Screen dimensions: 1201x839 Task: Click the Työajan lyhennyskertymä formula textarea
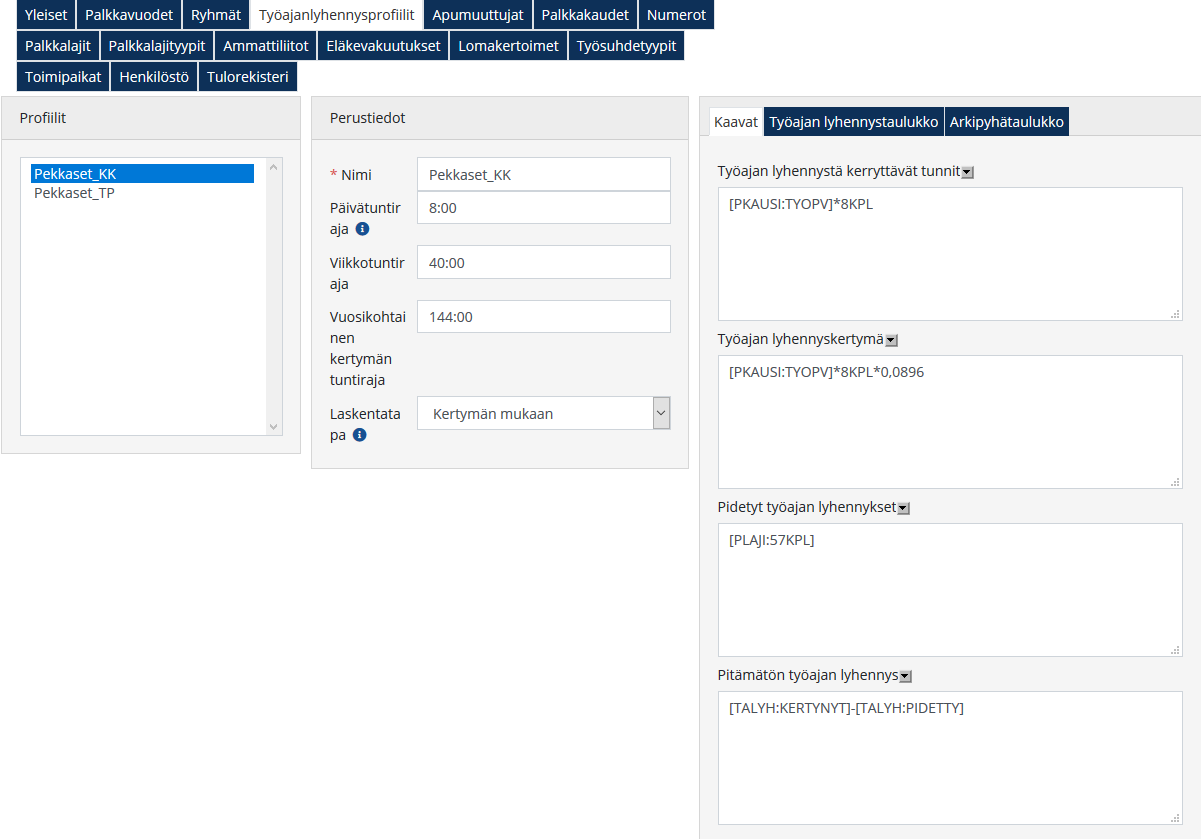point(949,422)
